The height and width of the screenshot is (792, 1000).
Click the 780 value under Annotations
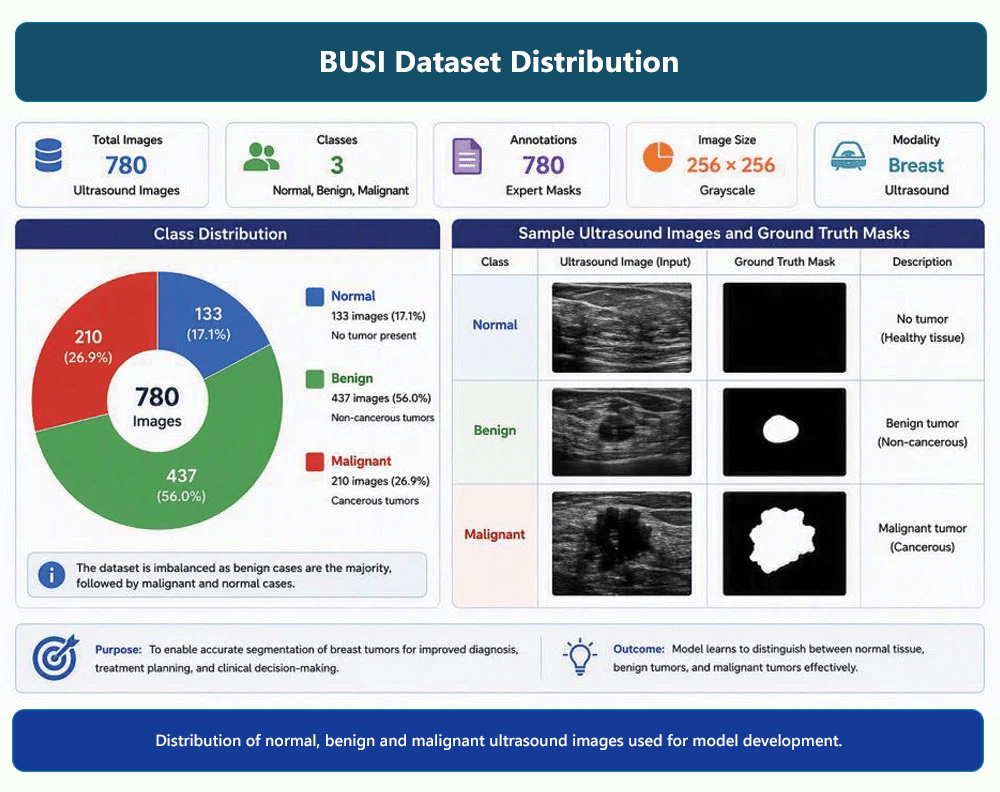click(543, 166)
